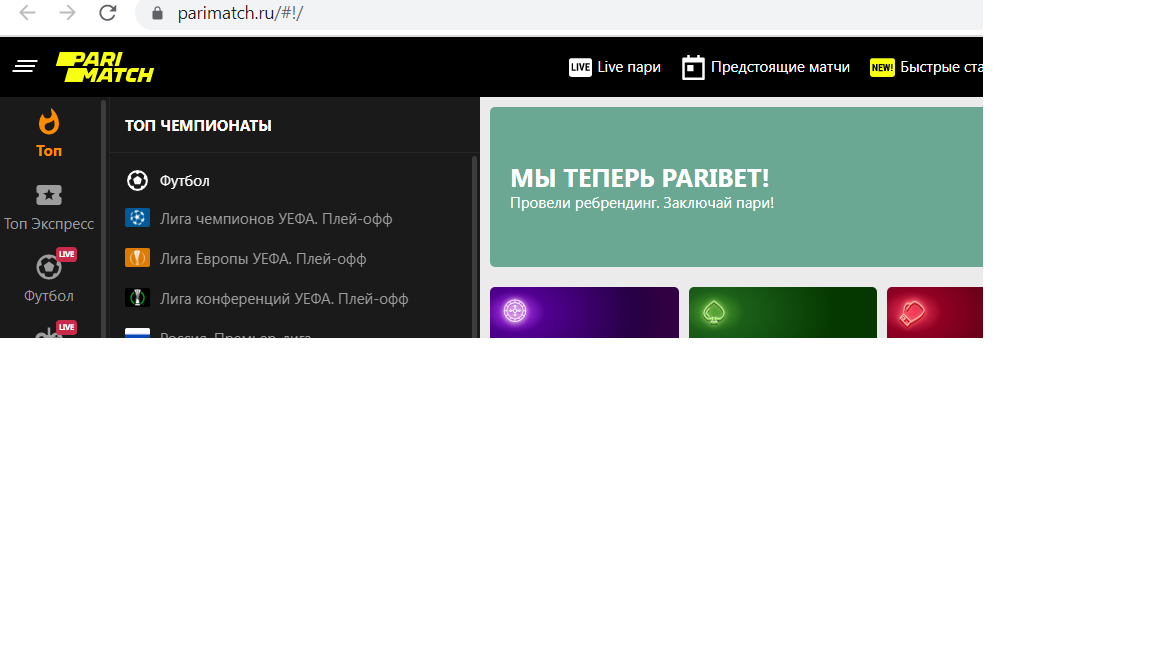Click the LIVE badge icon in the header

pos(580,68)
